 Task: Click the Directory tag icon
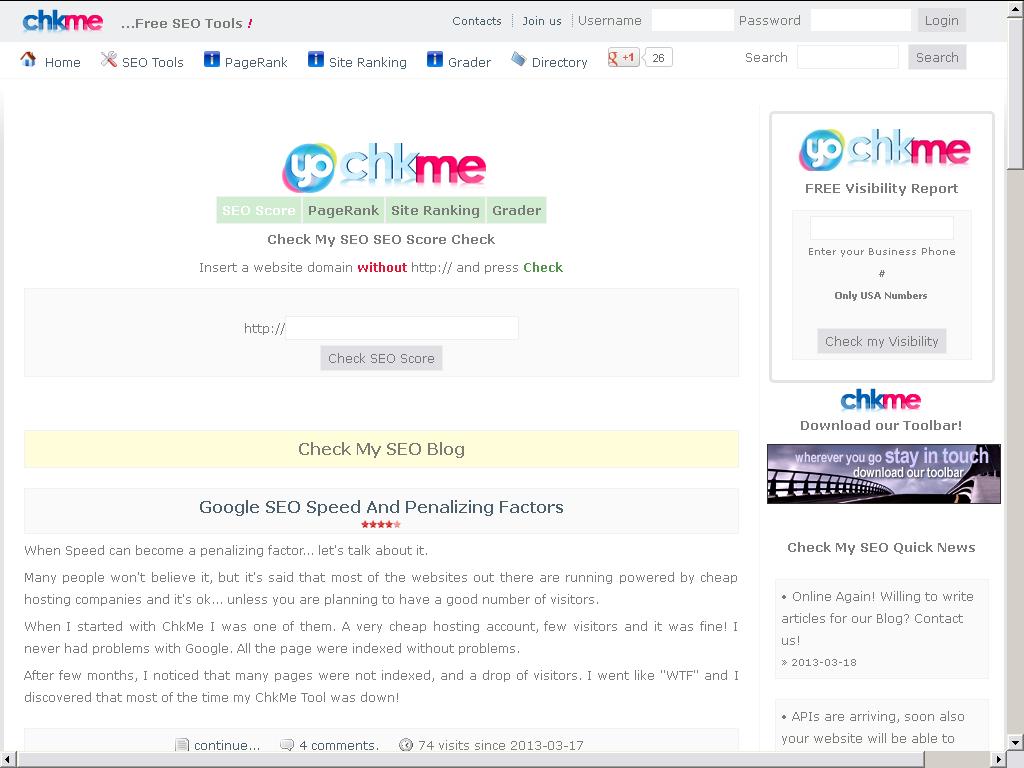519,59
